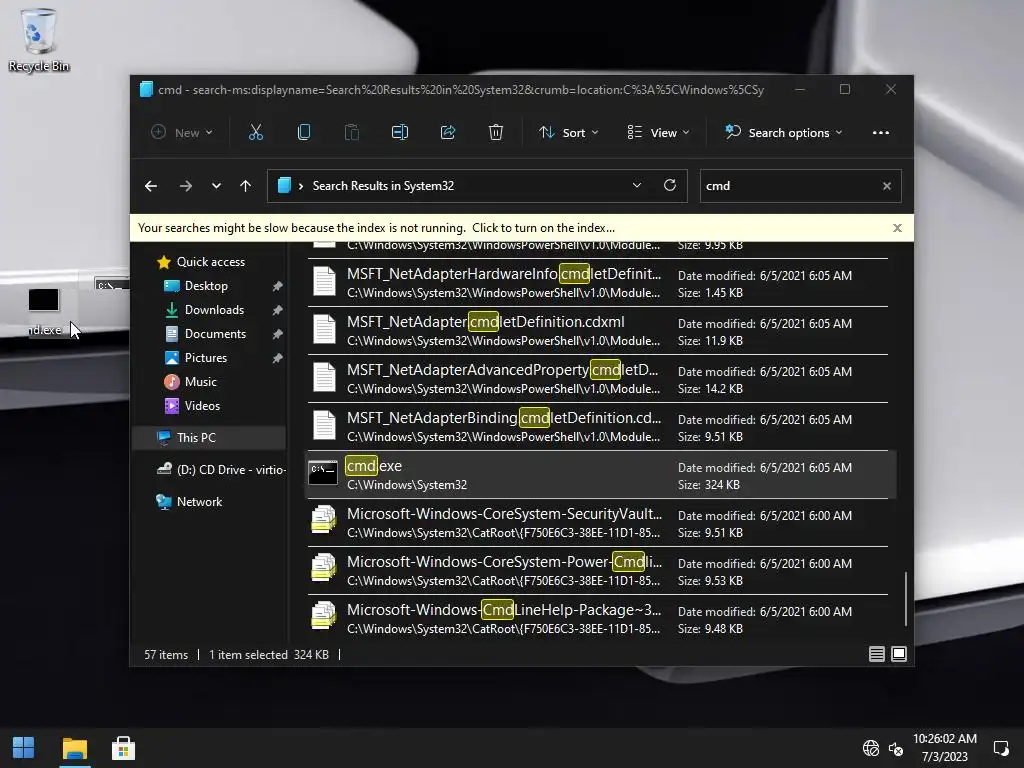The height and width of the screenshot is (768, 1024).
Task: Click the cmd.exe desktop shortcut
Action: coord(44,312)
